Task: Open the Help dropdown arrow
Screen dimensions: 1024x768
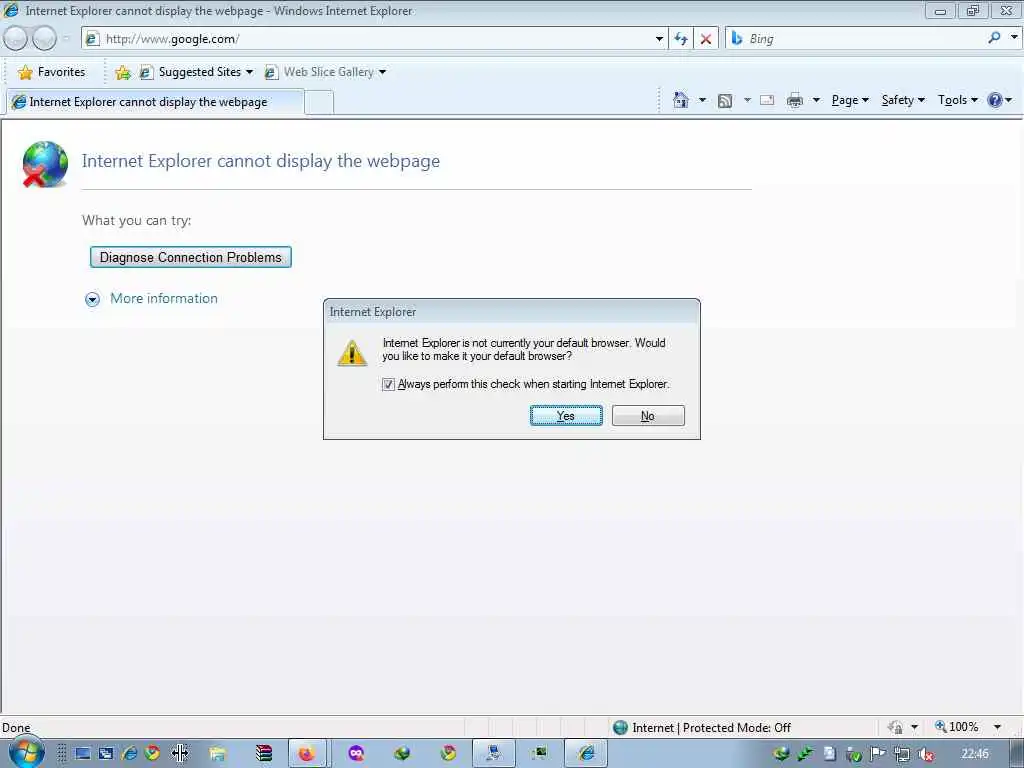Action: click(1009, 101)
